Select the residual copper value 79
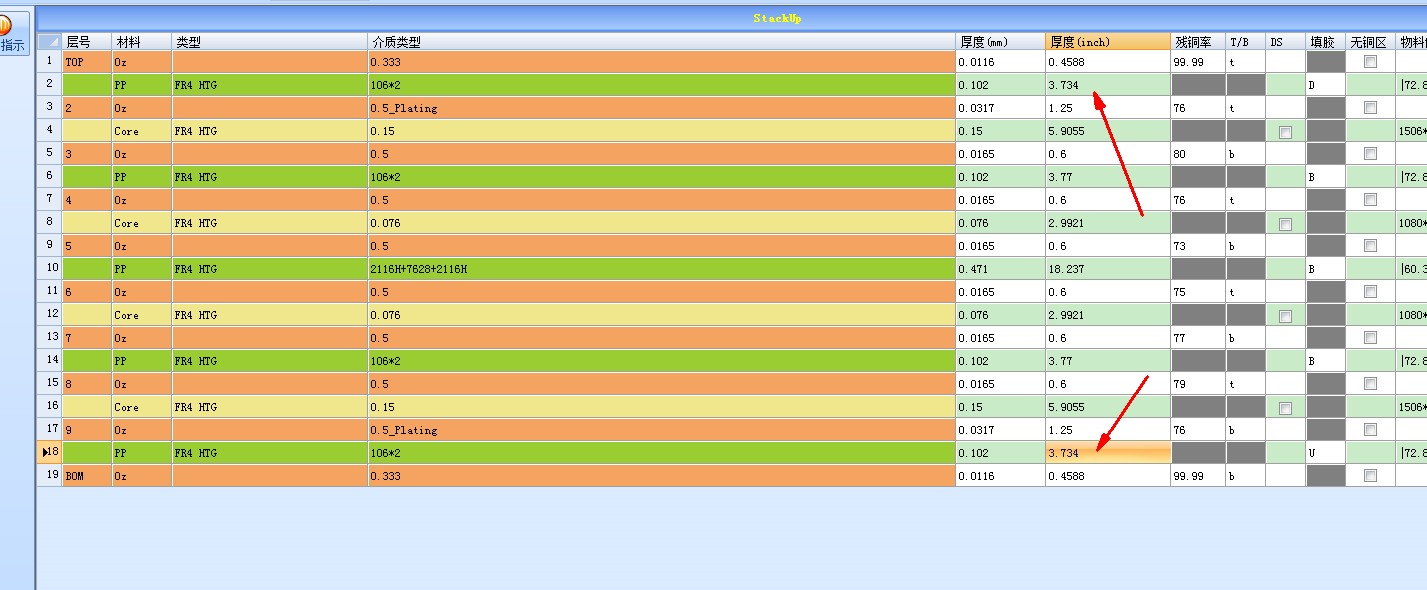 (1198, 384)
